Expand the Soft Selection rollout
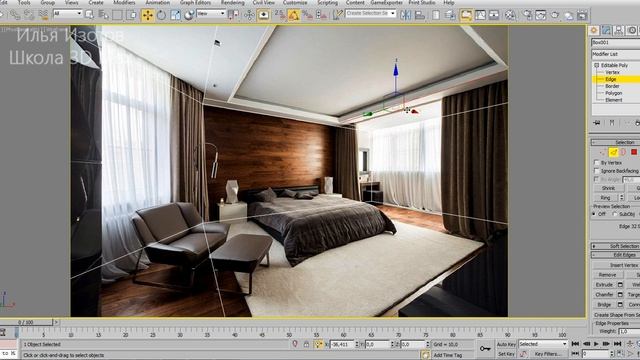 pos(616,246)
